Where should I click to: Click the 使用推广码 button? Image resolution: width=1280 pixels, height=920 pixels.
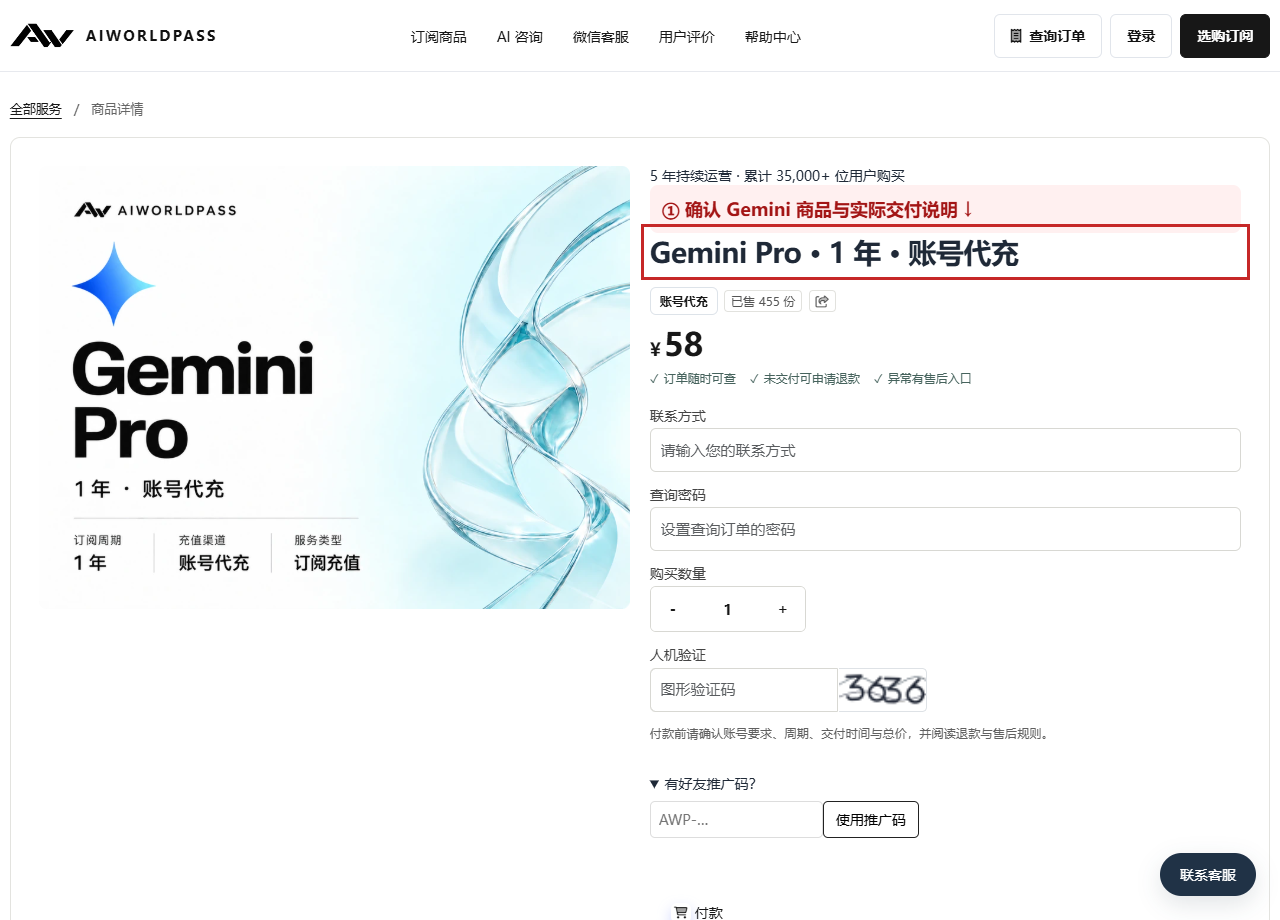click(x=871, y=819)
